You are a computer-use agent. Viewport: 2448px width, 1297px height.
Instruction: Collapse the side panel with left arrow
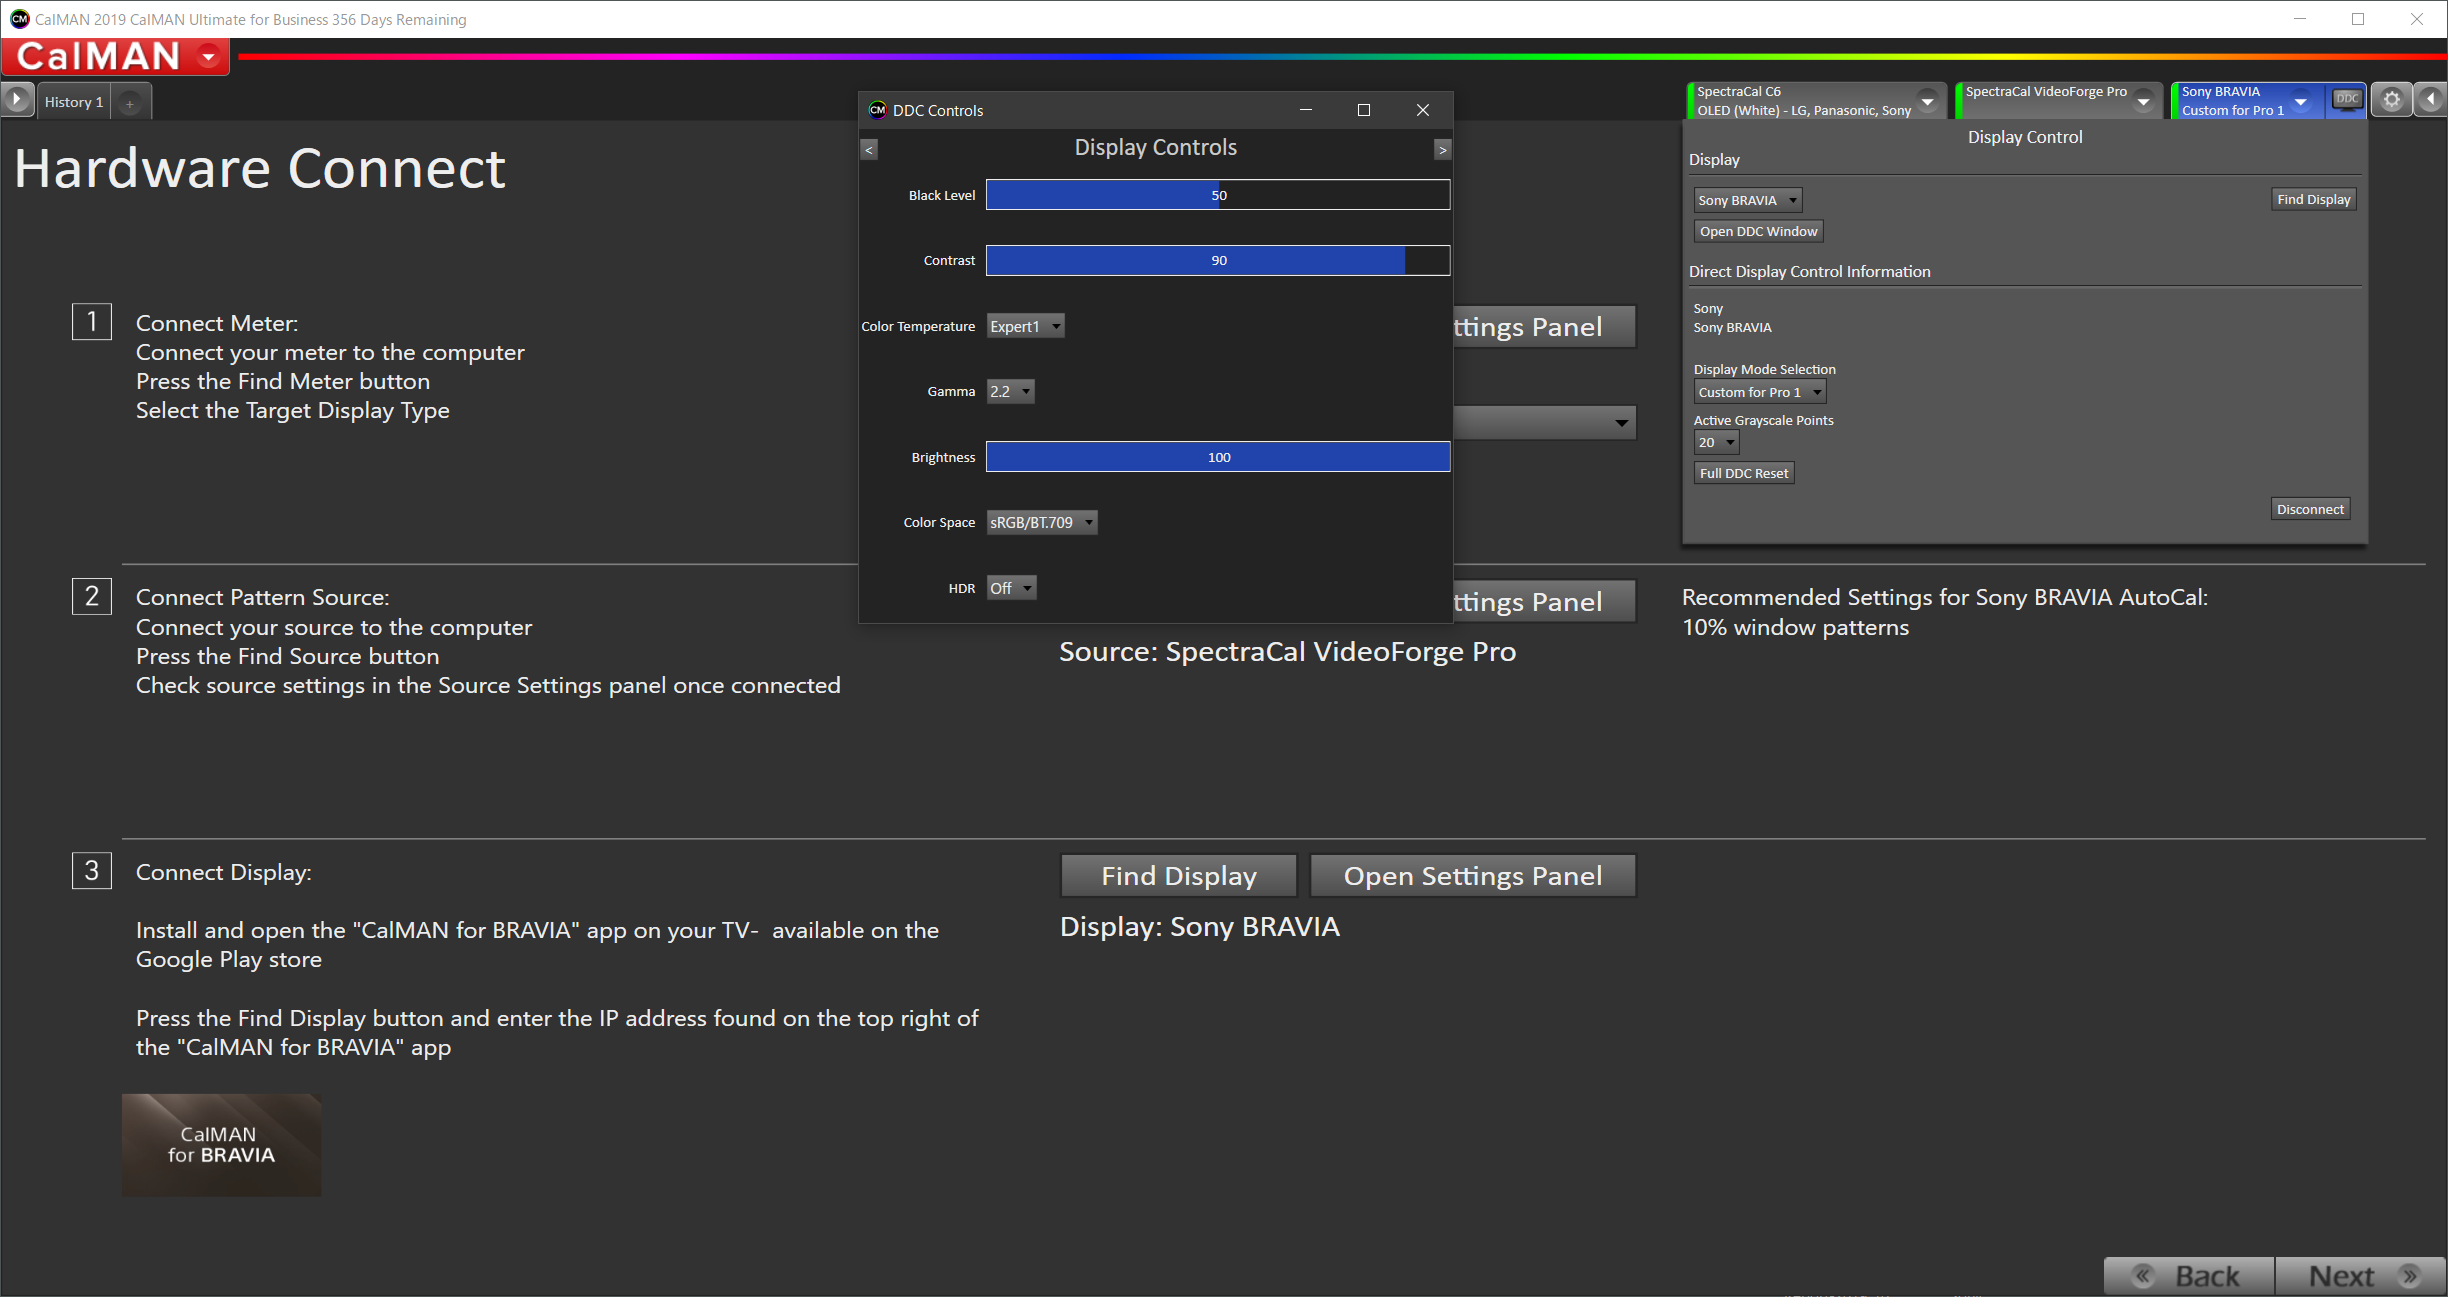coord(2431,100)
